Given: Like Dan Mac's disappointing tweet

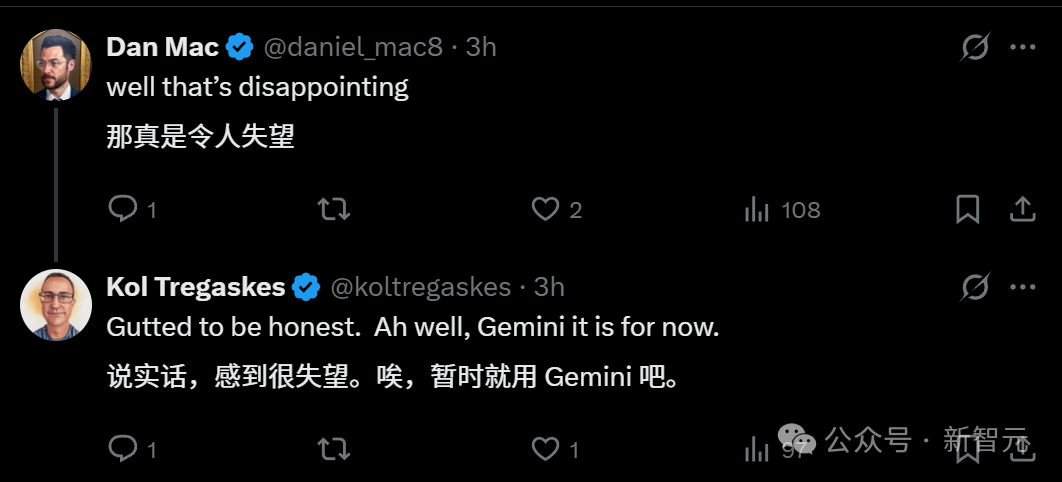Looking at the screenshot, I should point(545,209).
